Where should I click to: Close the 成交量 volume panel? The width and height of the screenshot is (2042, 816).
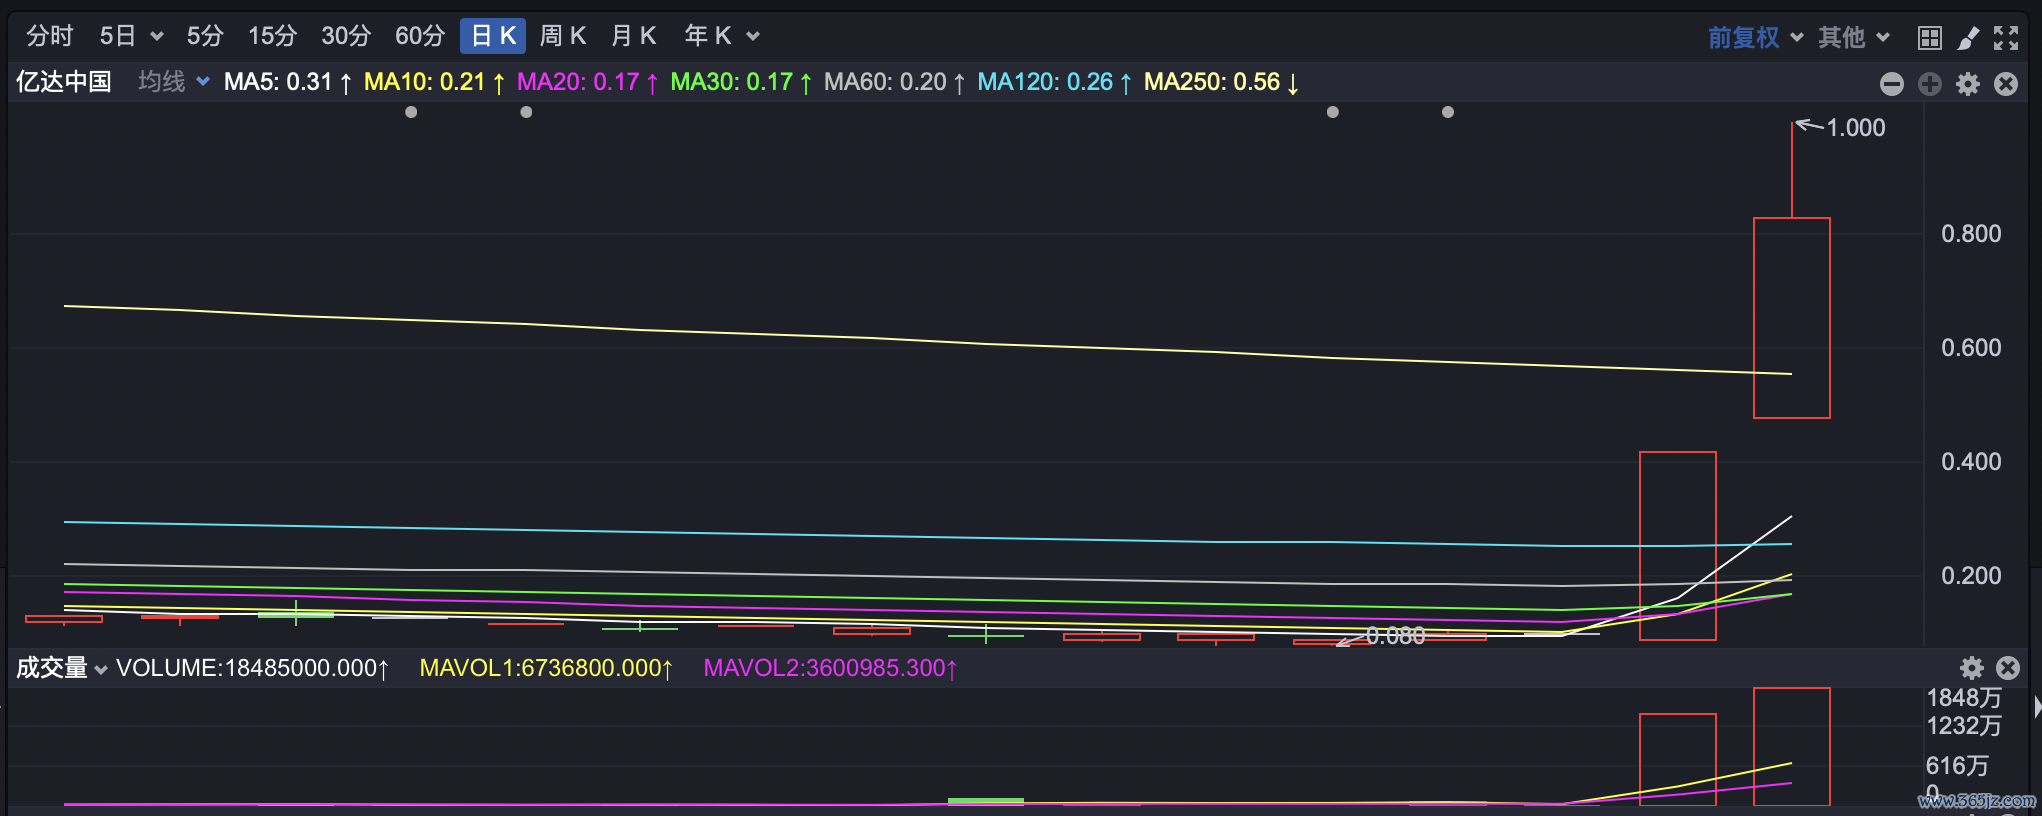2007,668
